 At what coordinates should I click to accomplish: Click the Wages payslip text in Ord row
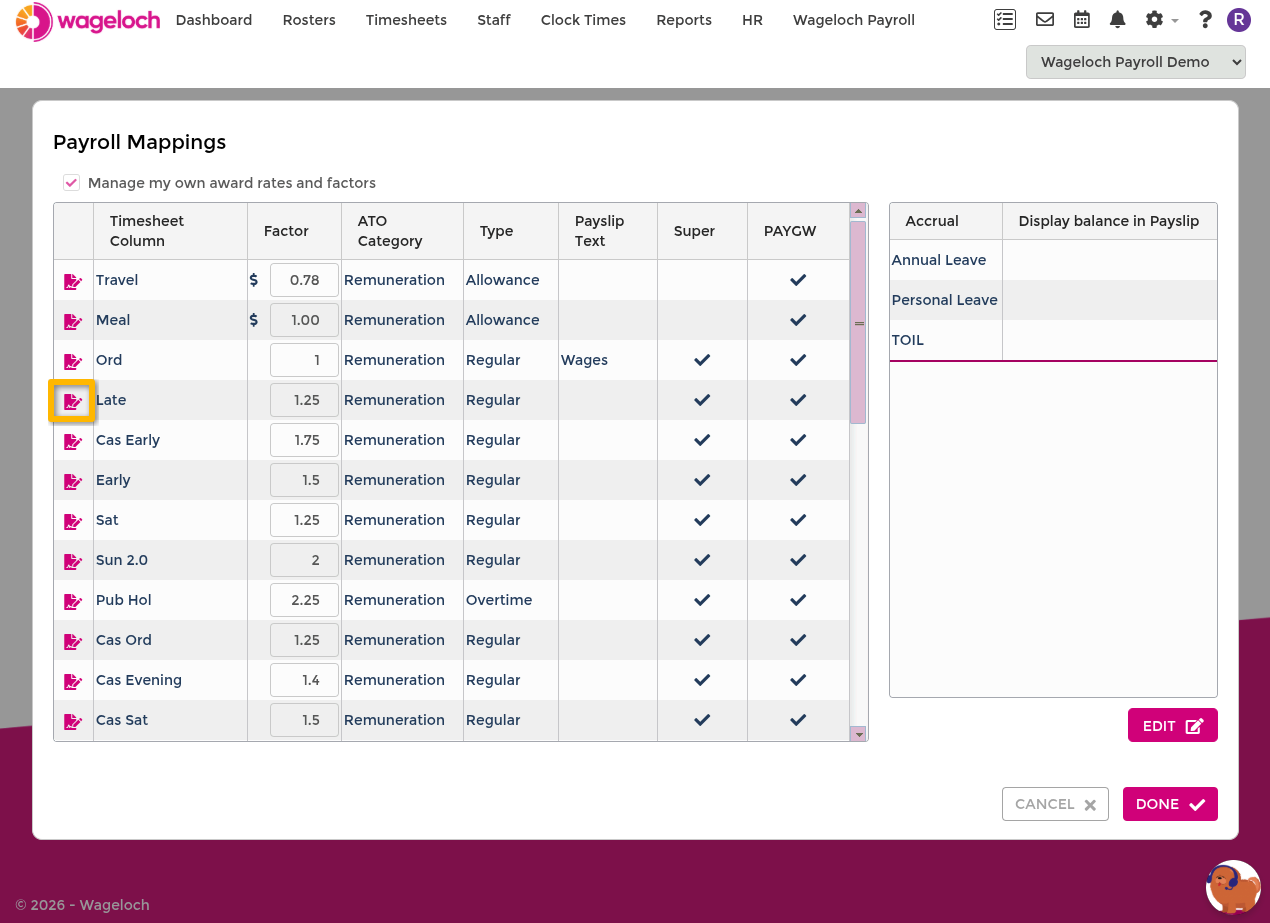pos(584,360)
